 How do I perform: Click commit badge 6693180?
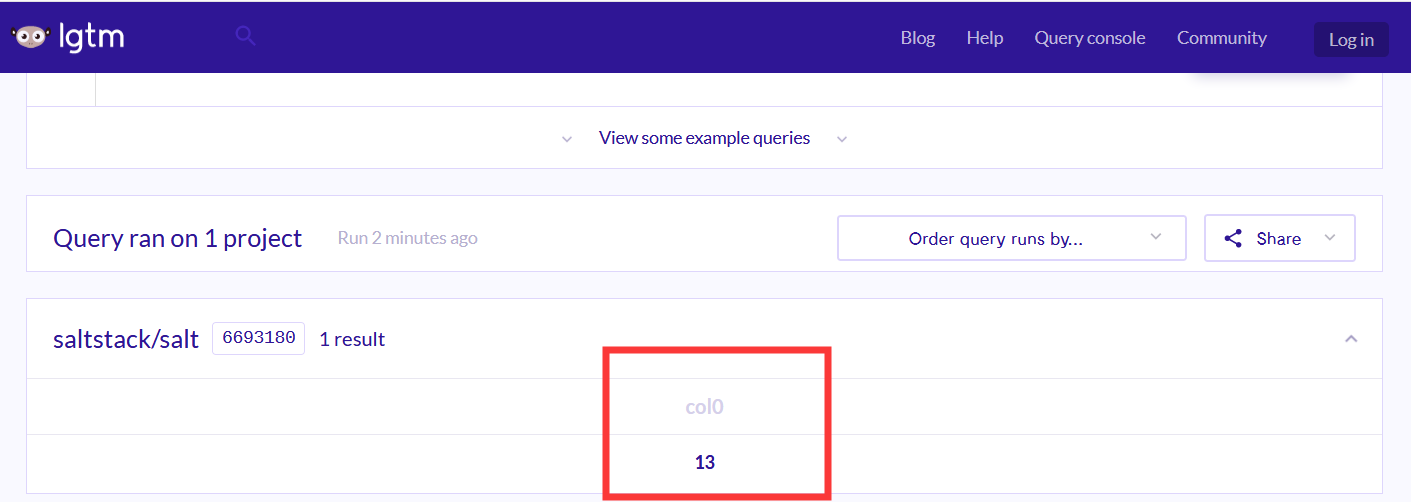tap(258, 338)
